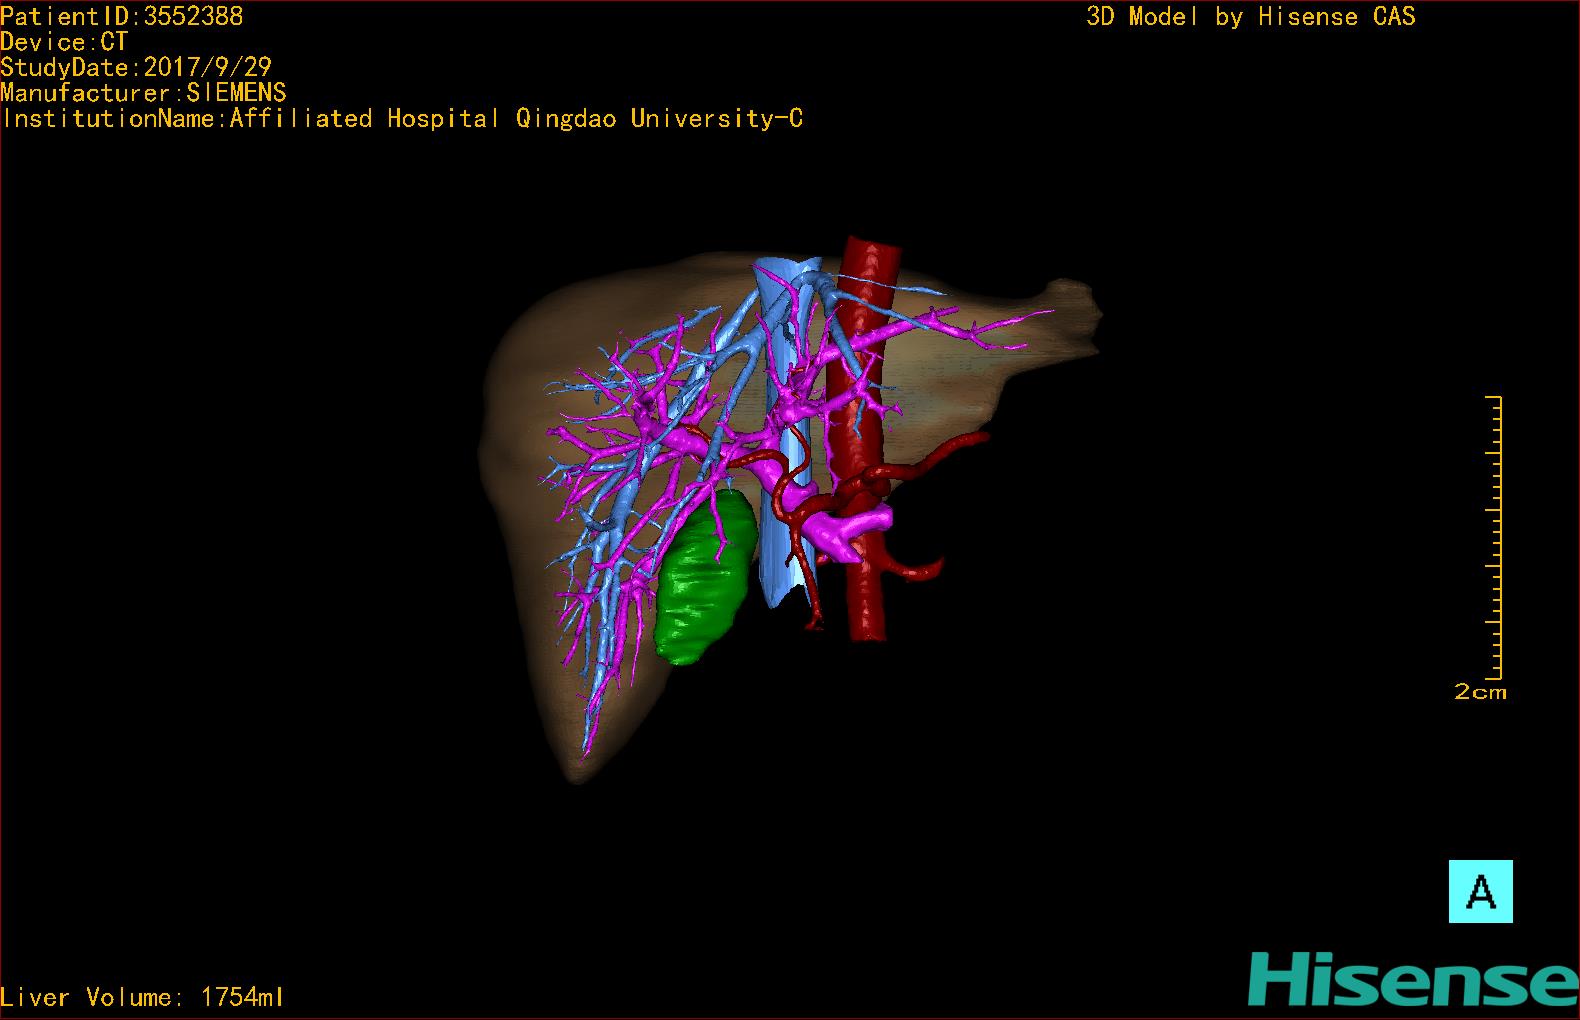
Task: Click the StudyDate:2017/9/29 text
Action: pos(136,67)
